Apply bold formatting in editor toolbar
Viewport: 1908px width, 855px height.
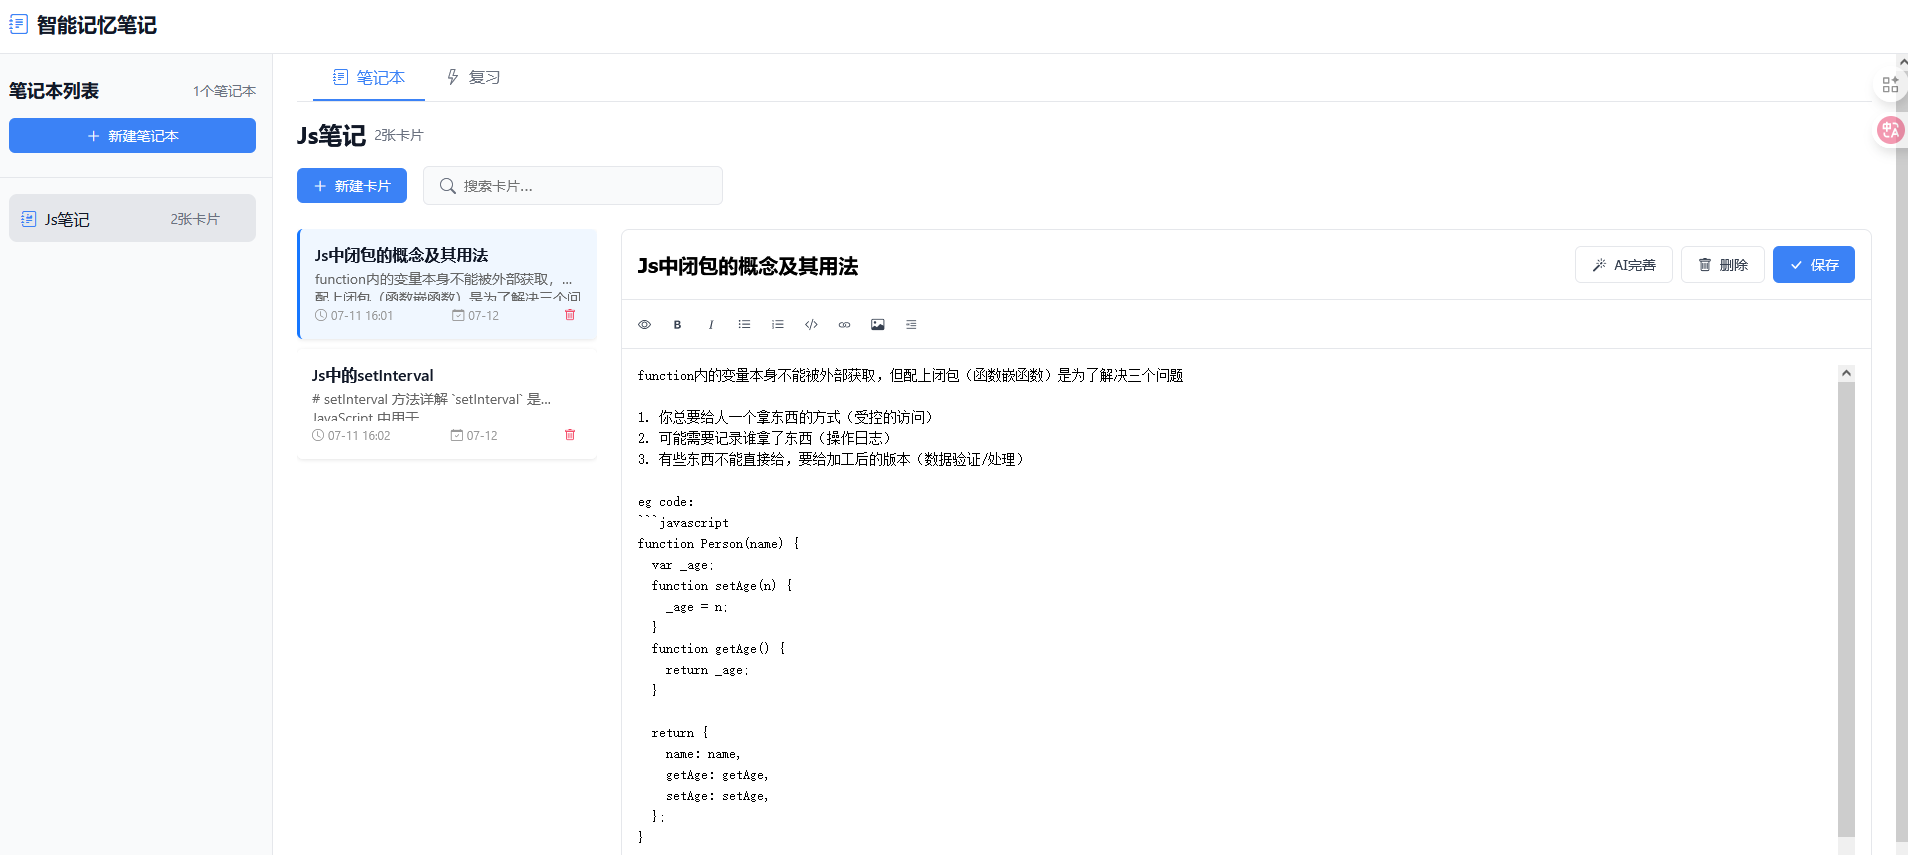[x=677, y=324]
